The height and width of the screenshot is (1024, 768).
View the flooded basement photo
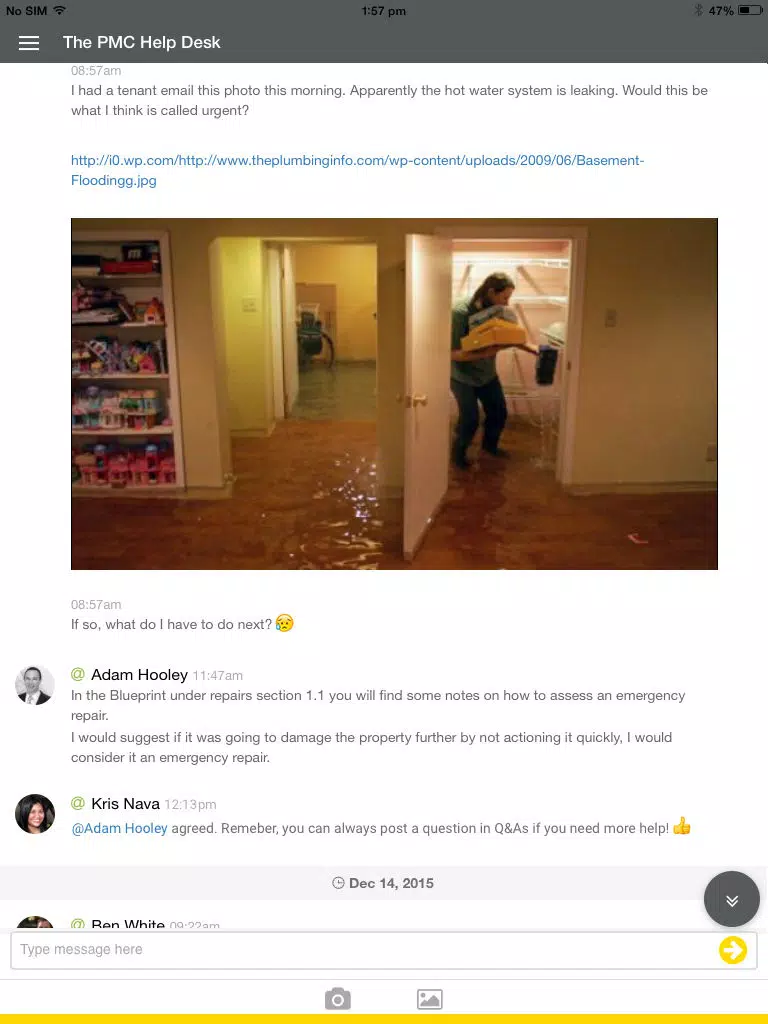(x=394, y=394)
